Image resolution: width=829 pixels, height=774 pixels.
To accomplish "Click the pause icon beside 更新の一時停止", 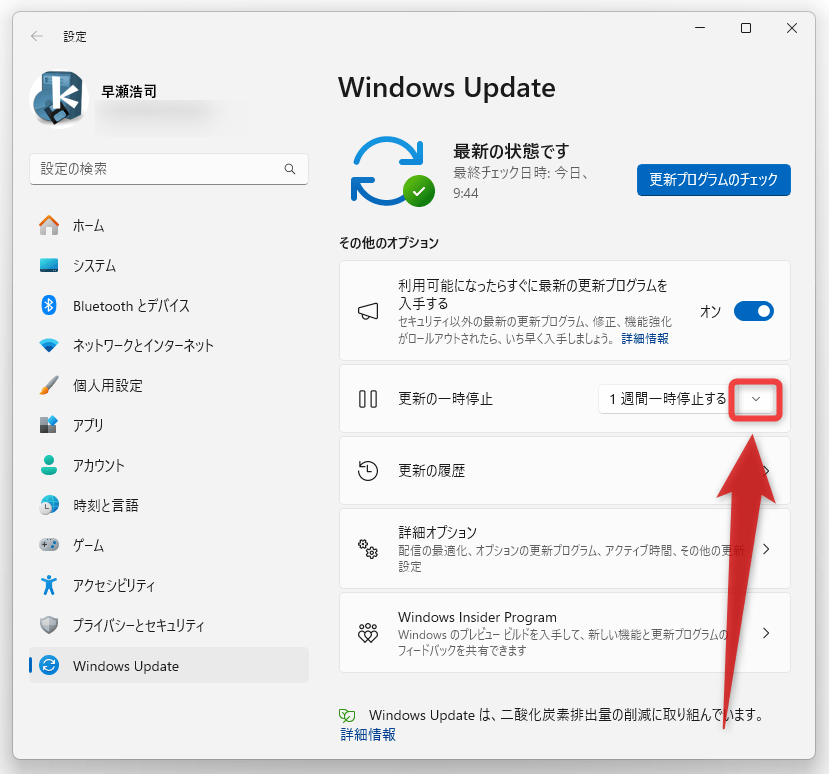I will coord(368,399).
